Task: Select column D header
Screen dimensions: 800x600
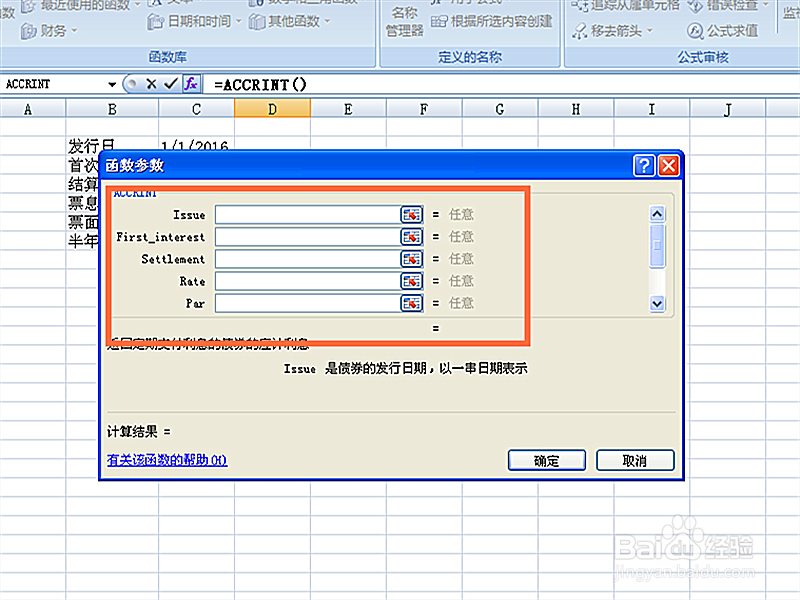Action: coord(272,109)
